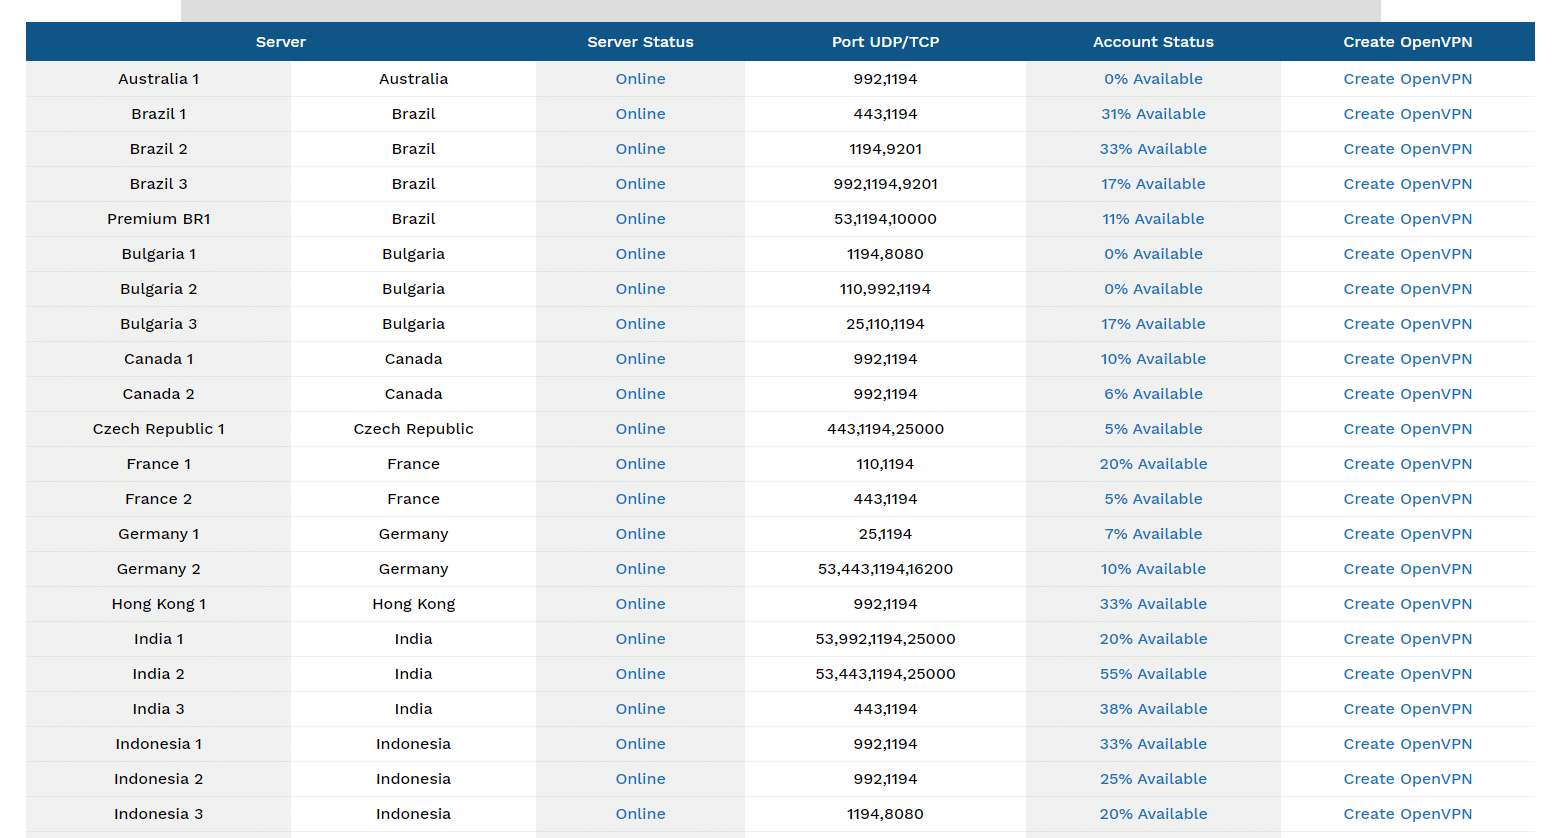Viewport: 1558px width, 838px height.
Task: Open Create OpenVPN link for Germany 1
Action: click(1407, 534)
